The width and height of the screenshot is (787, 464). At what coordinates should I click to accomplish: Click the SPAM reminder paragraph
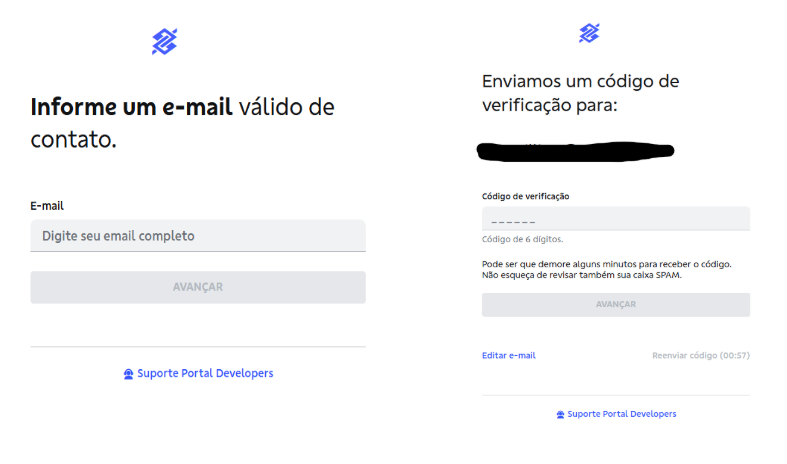tap(606, 270)
